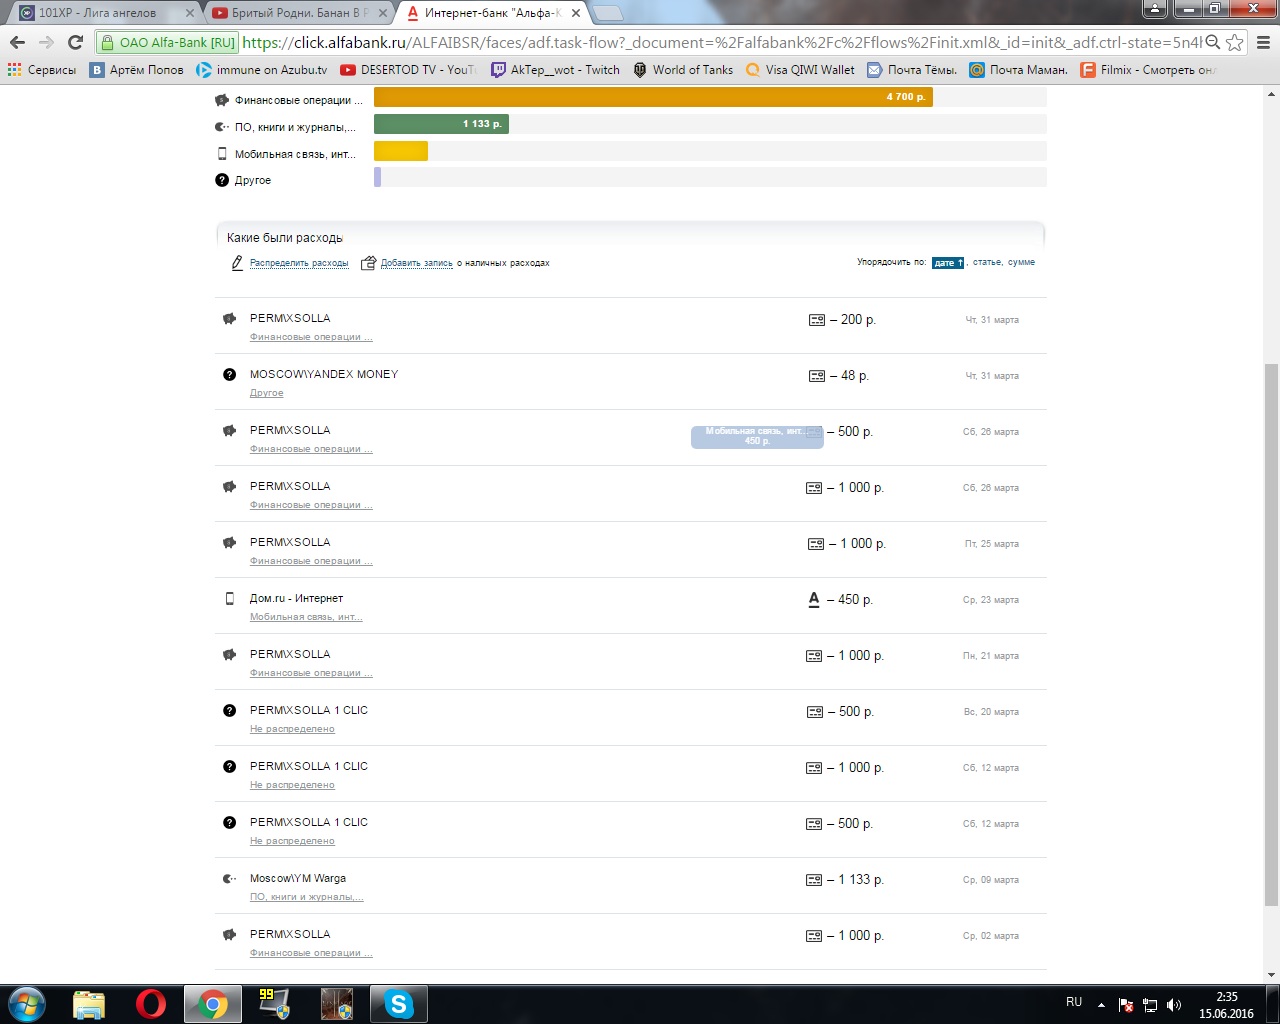Image resolution: width=1280 pixels, height=1024 pixels.
Task: Click the Мобильная связь phone icon in the chart
Action: [x=222, y=154]
